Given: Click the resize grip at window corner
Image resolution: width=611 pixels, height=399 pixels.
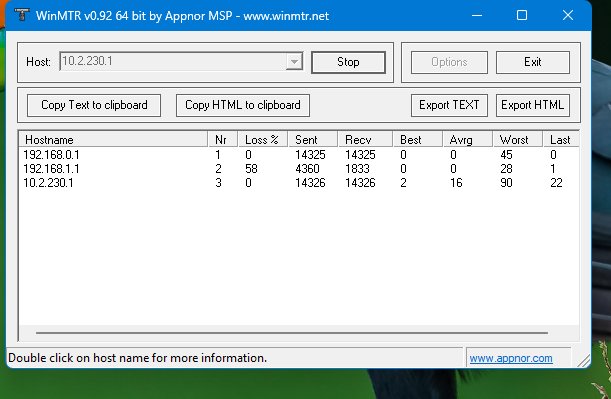Looking at the screenshot, I should [584, 360].
